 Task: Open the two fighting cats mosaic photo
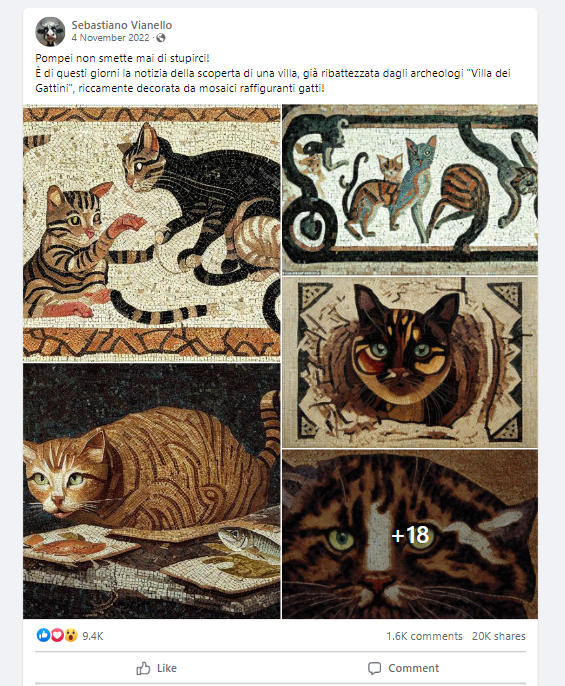152,233
